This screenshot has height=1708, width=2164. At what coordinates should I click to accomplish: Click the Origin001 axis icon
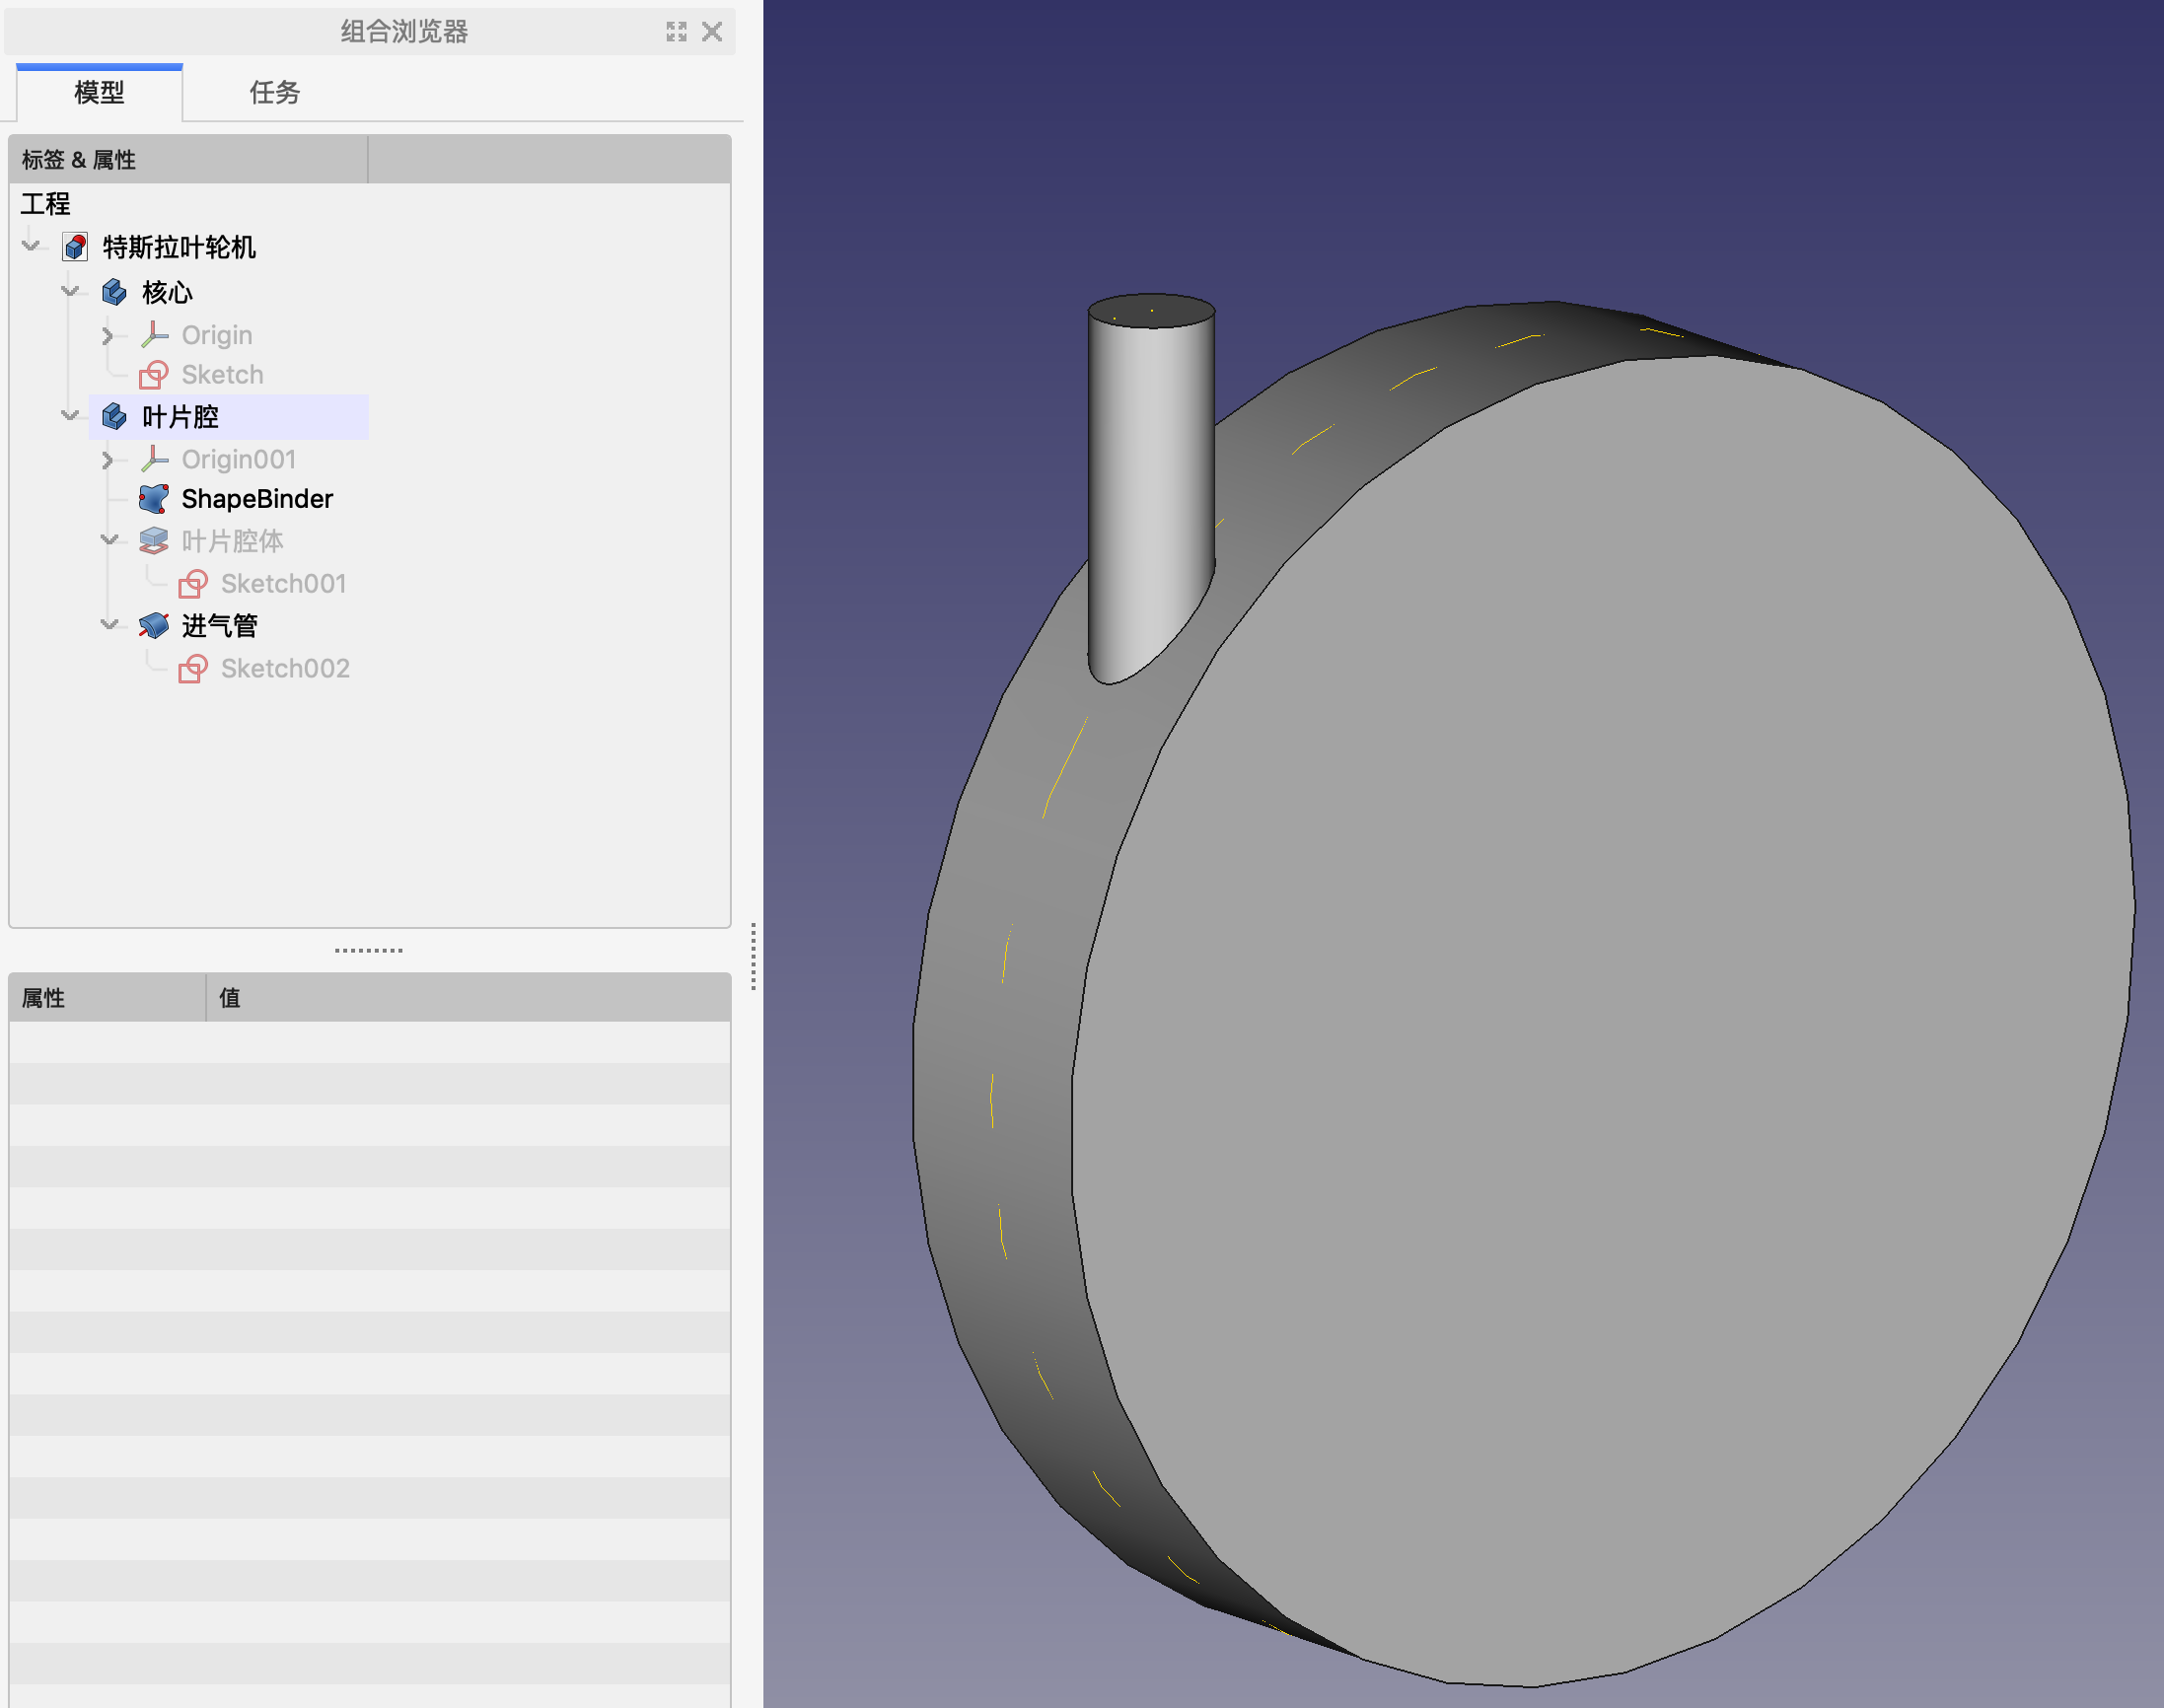click(x=153, y=459)
